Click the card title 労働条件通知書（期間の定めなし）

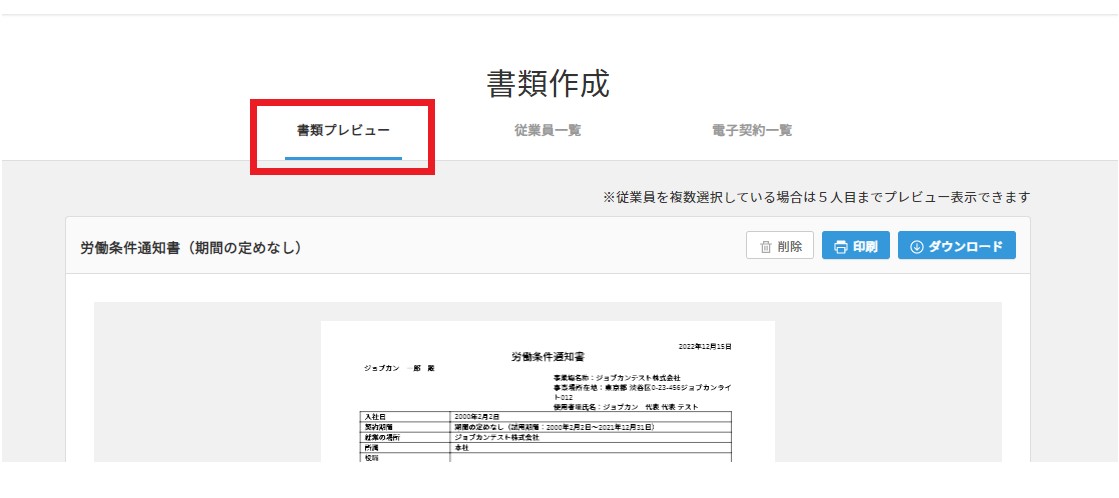coord(191,247)
